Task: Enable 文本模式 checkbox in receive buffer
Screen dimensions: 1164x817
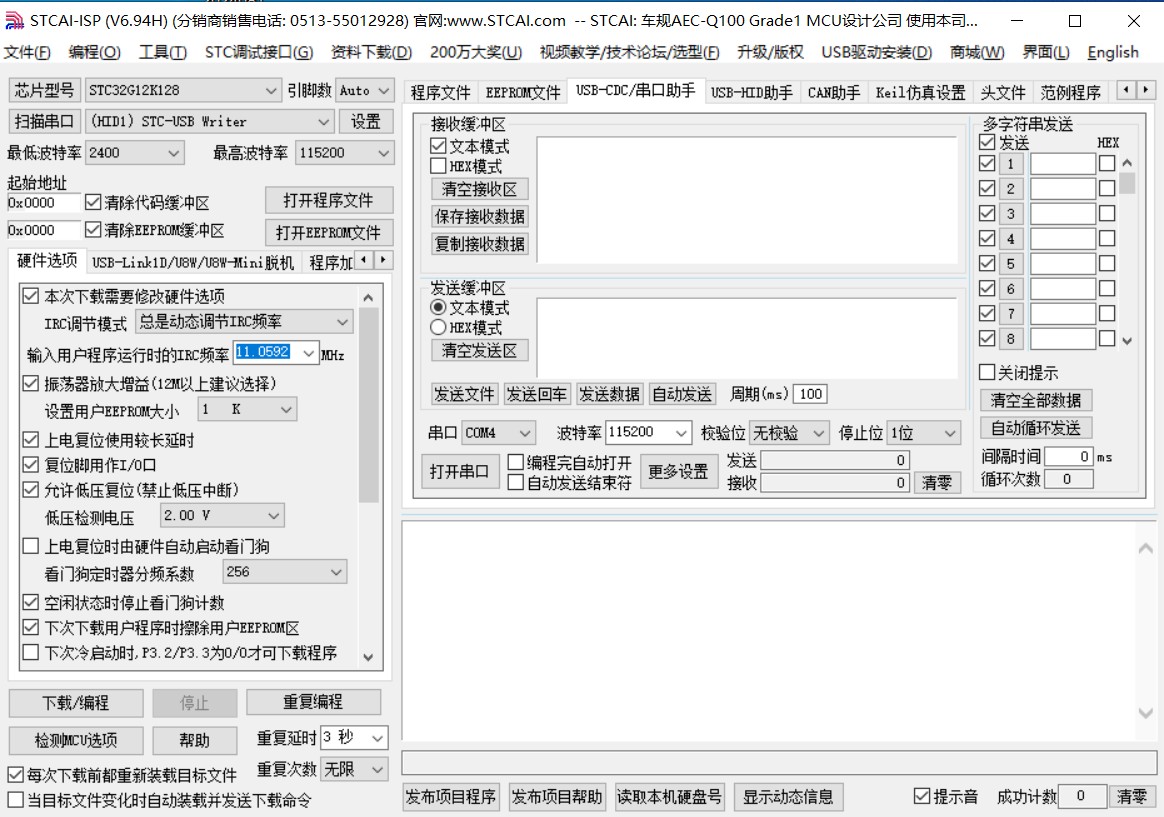Action: point(438,146)
